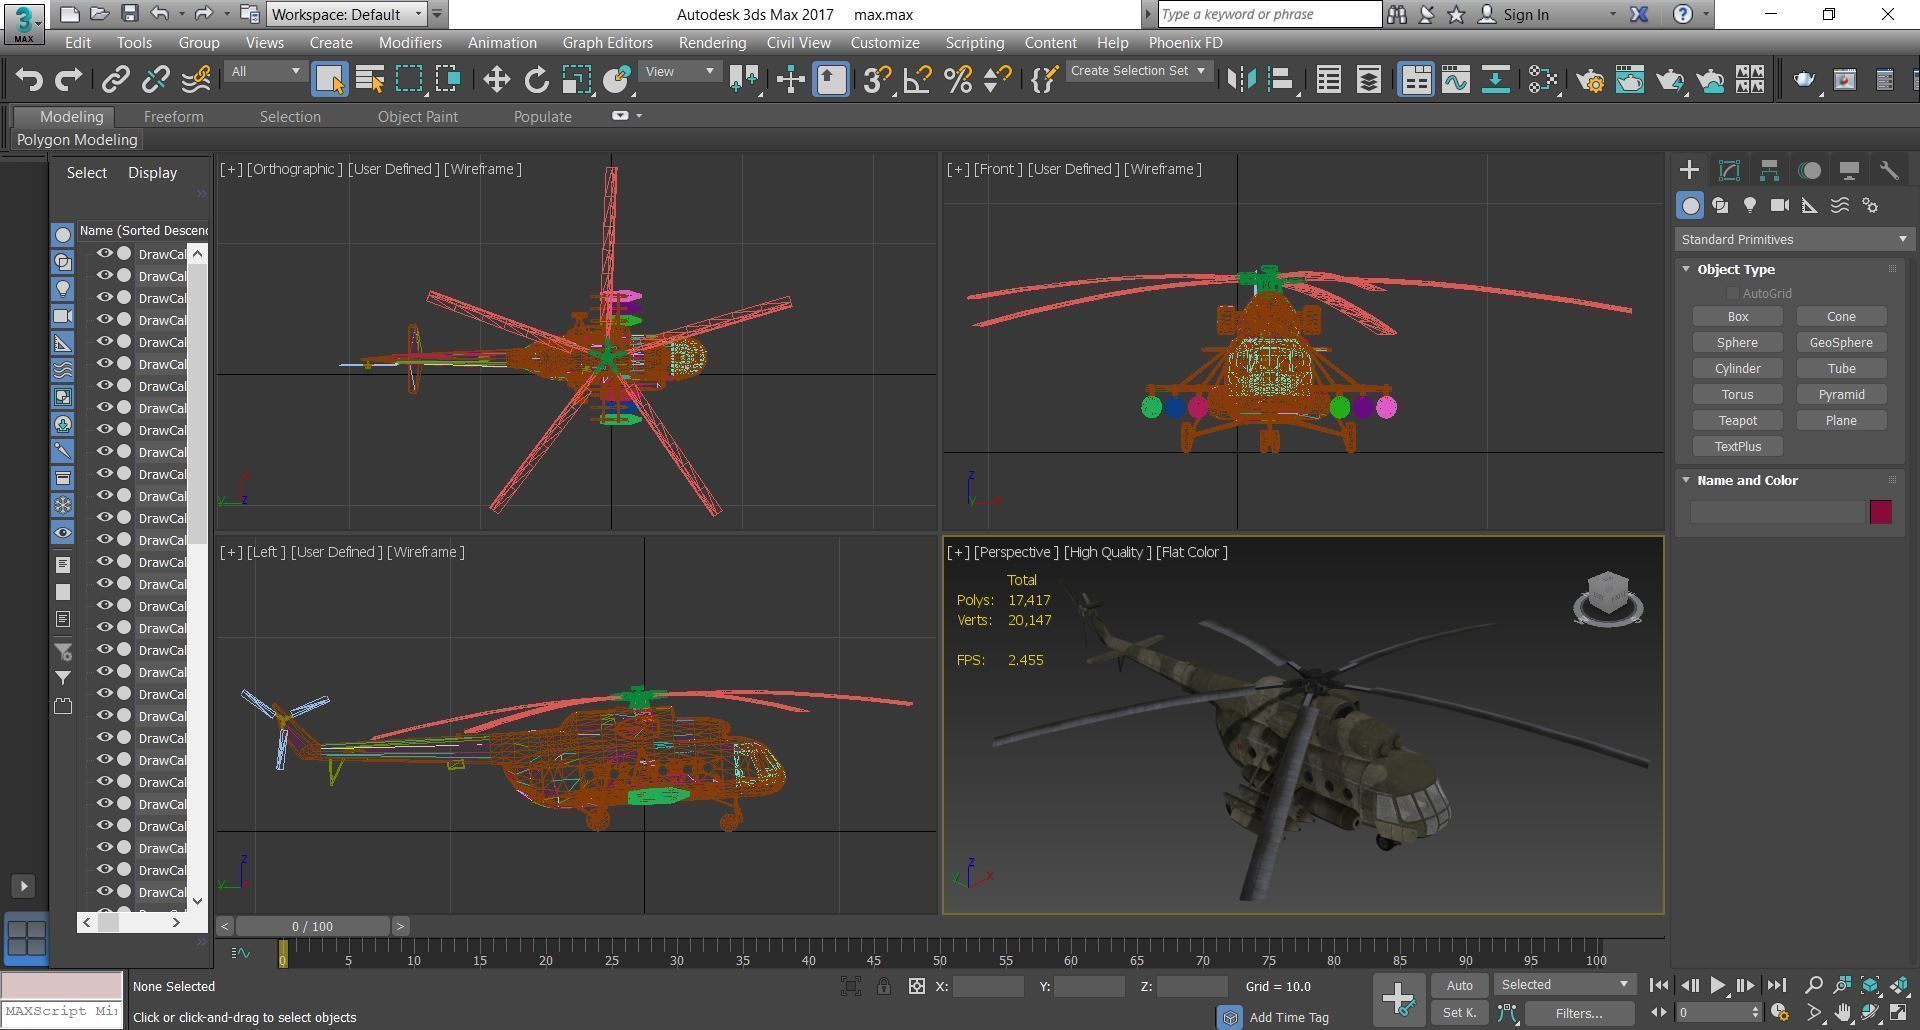1920x1030 pixels.
Task: Switch to the Freeform ribbon tab
Action: (x=173, y=116)
